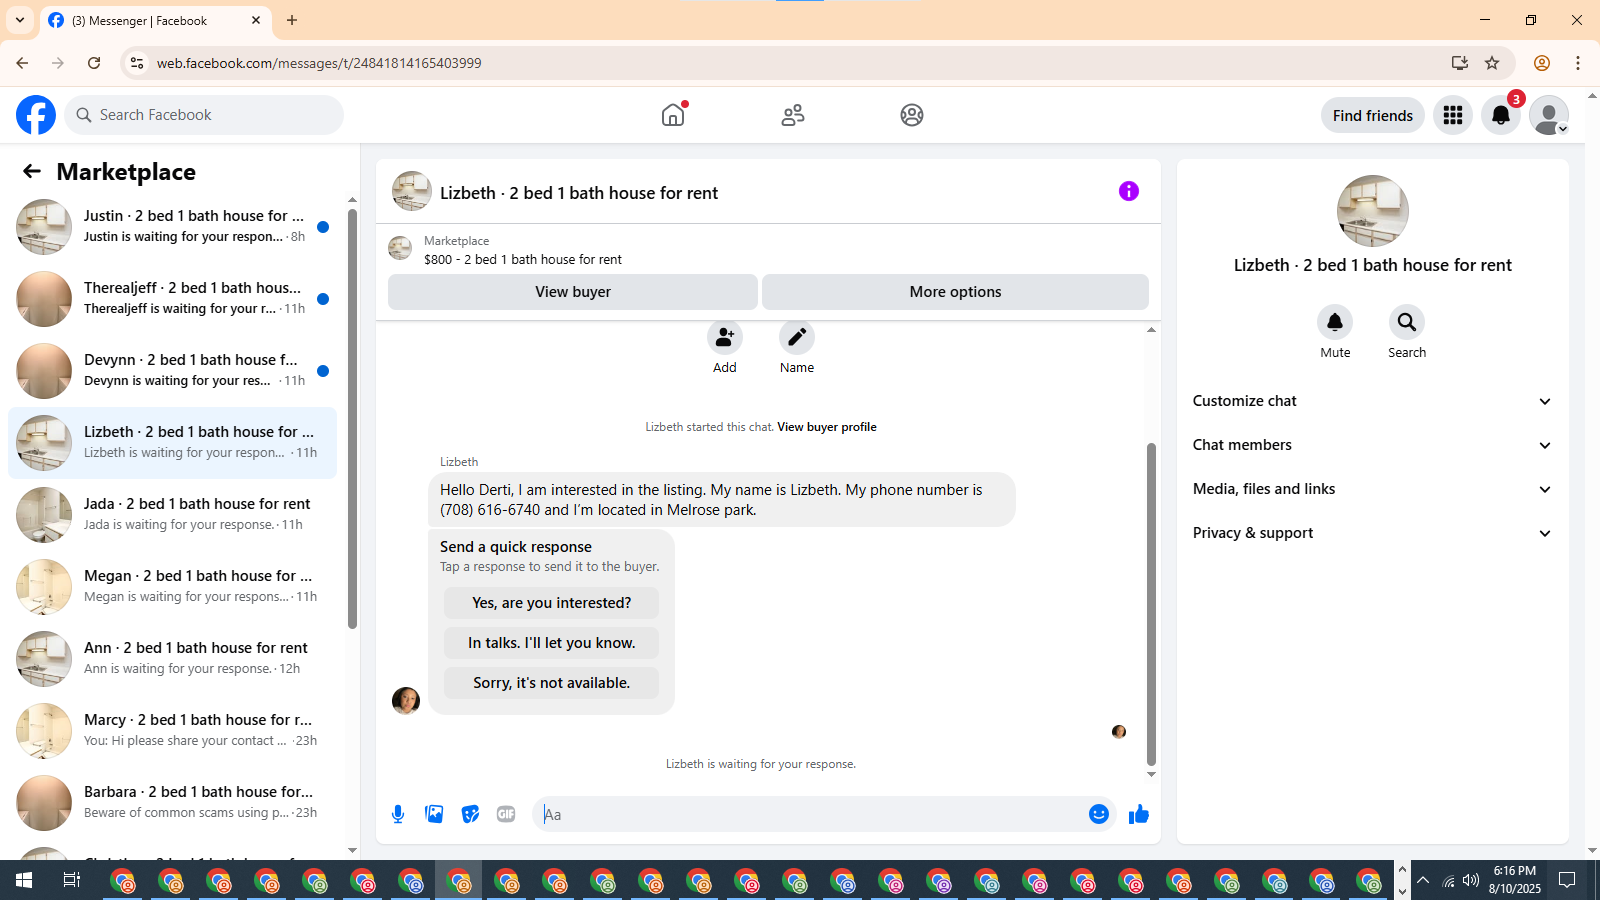Click the conversation list scrollbar

pos(352,420)
